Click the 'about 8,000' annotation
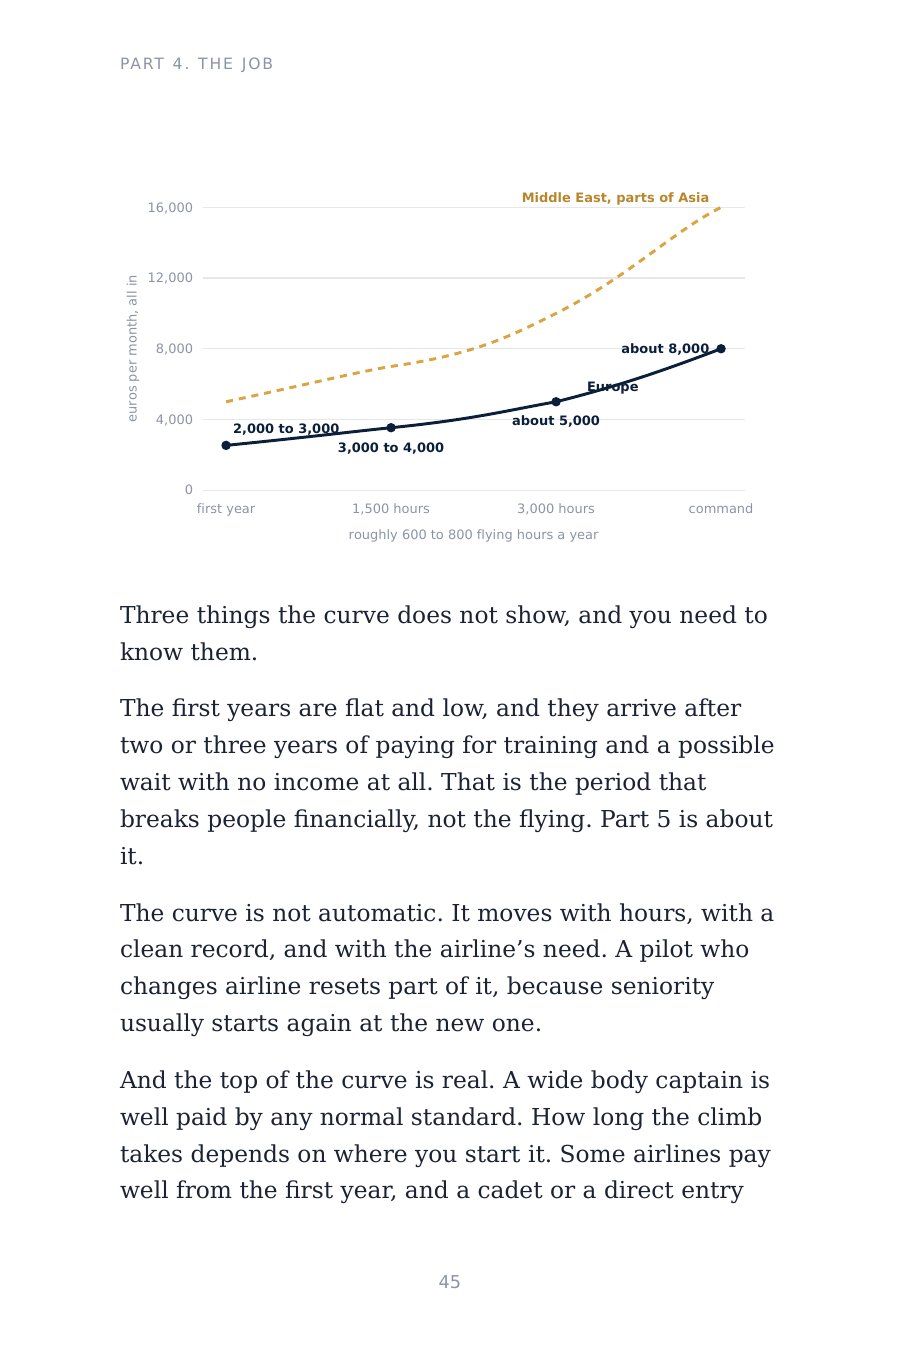900x1350 pixels. pyautogui.click(x=665, y=349)
